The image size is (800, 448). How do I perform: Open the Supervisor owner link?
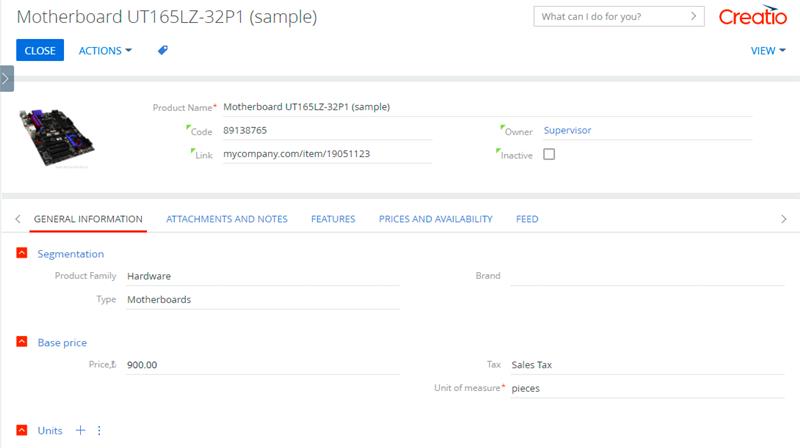pos(567,130)
